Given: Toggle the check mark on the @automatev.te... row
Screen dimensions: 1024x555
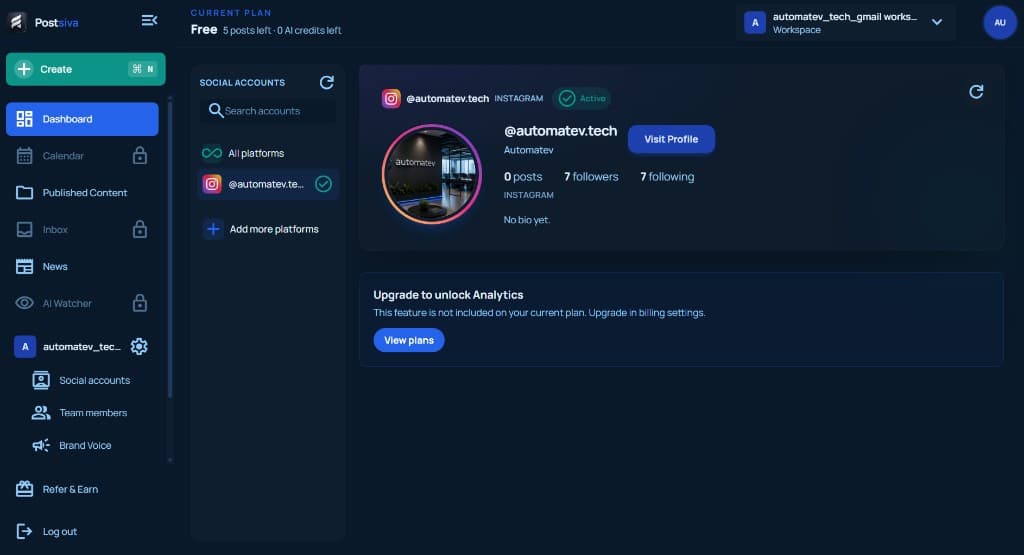Looking at the screenshot, I should [323, 184].
